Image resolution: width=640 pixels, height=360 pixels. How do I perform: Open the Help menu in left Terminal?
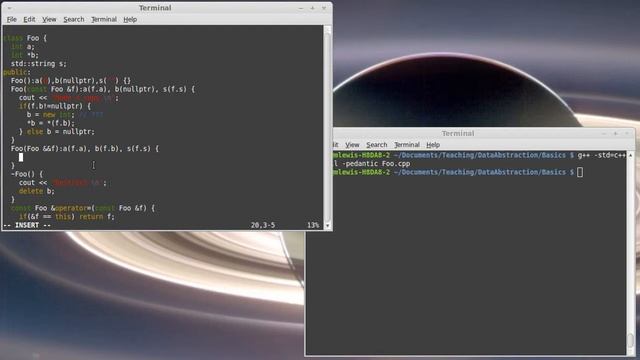pyautogui.click(x=130, y=19)
